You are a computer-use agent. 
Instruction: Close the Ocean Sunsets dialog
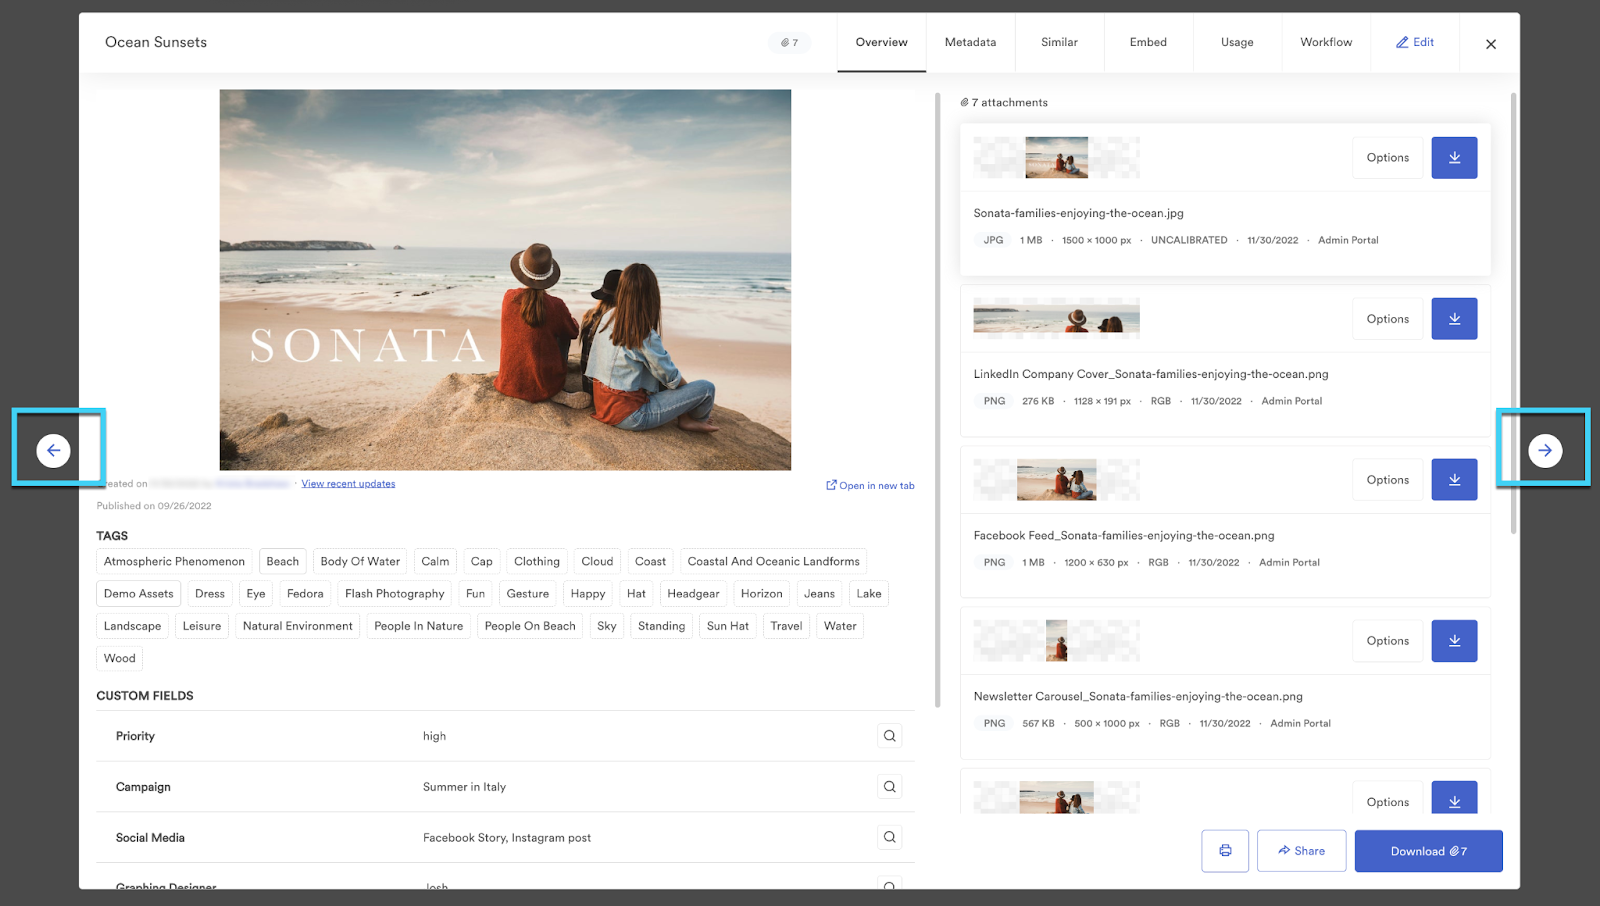tap(1491, 44)
